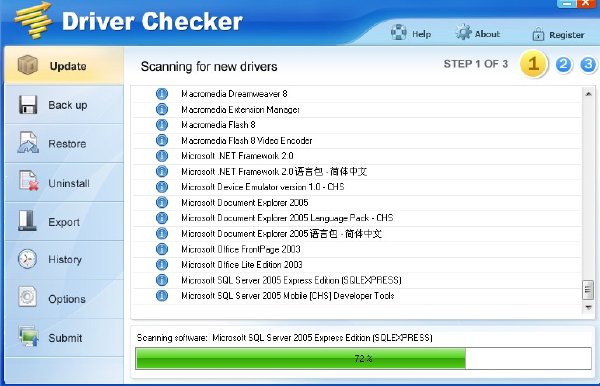Click the Register padlock icon
600x386 pixels.
538,34
